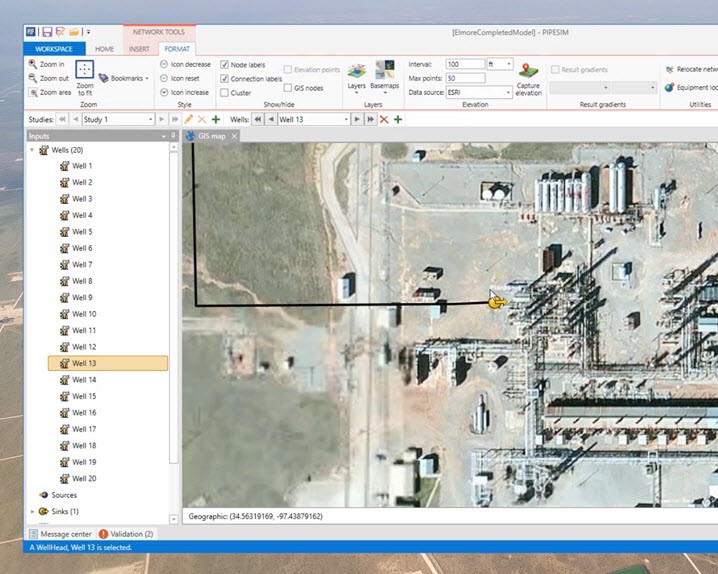This screenshot has width=718, height=574.
Task: Open the INSERT ribbon tab
Action: click(138, 48)
